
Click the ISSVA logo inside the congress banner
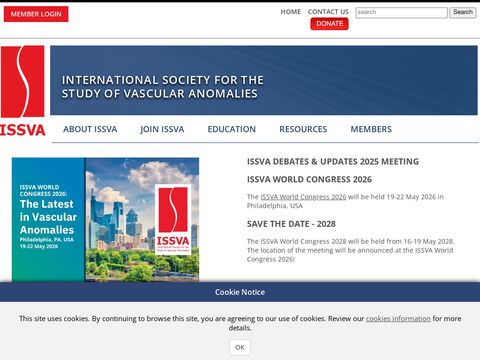click(173, 220)
